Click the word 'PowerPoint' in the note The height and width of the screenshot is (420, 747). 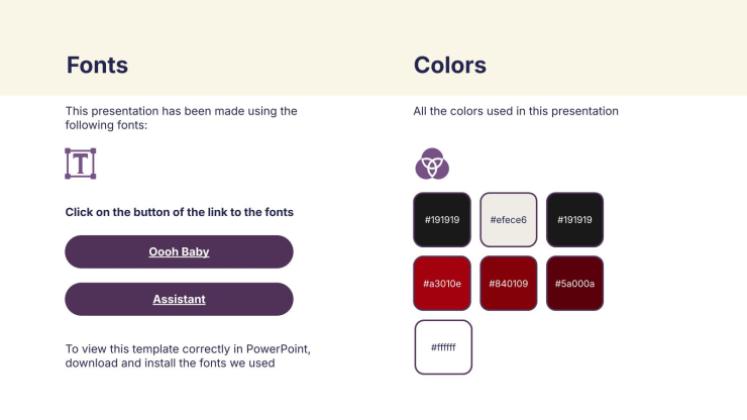tap(292, 349)
